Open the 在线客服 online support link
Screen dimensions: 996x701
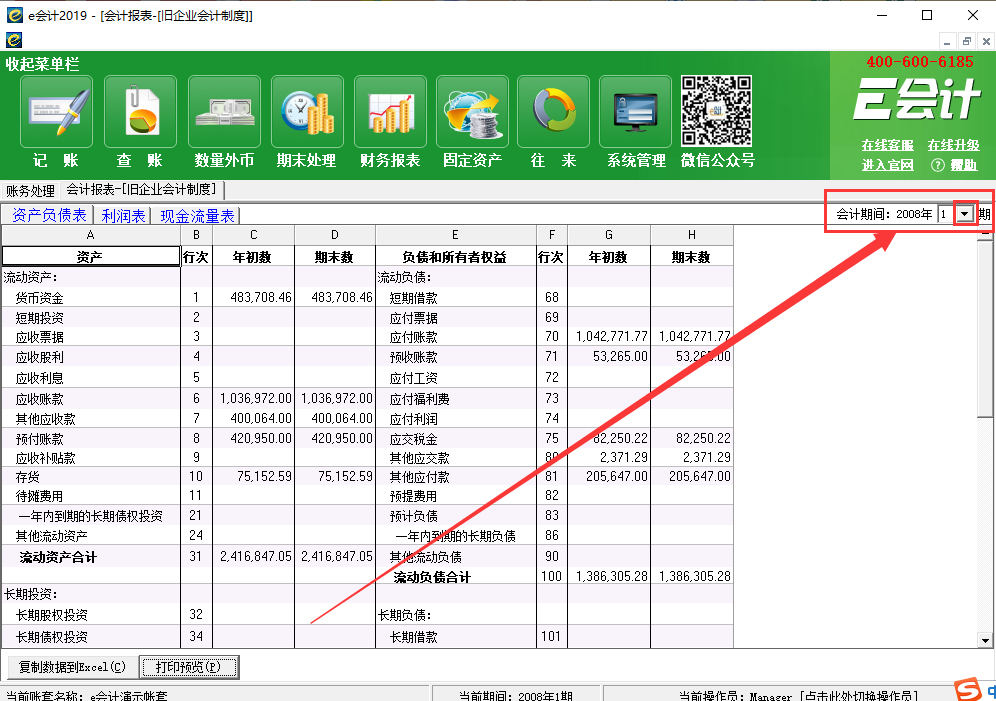[887, 145]
